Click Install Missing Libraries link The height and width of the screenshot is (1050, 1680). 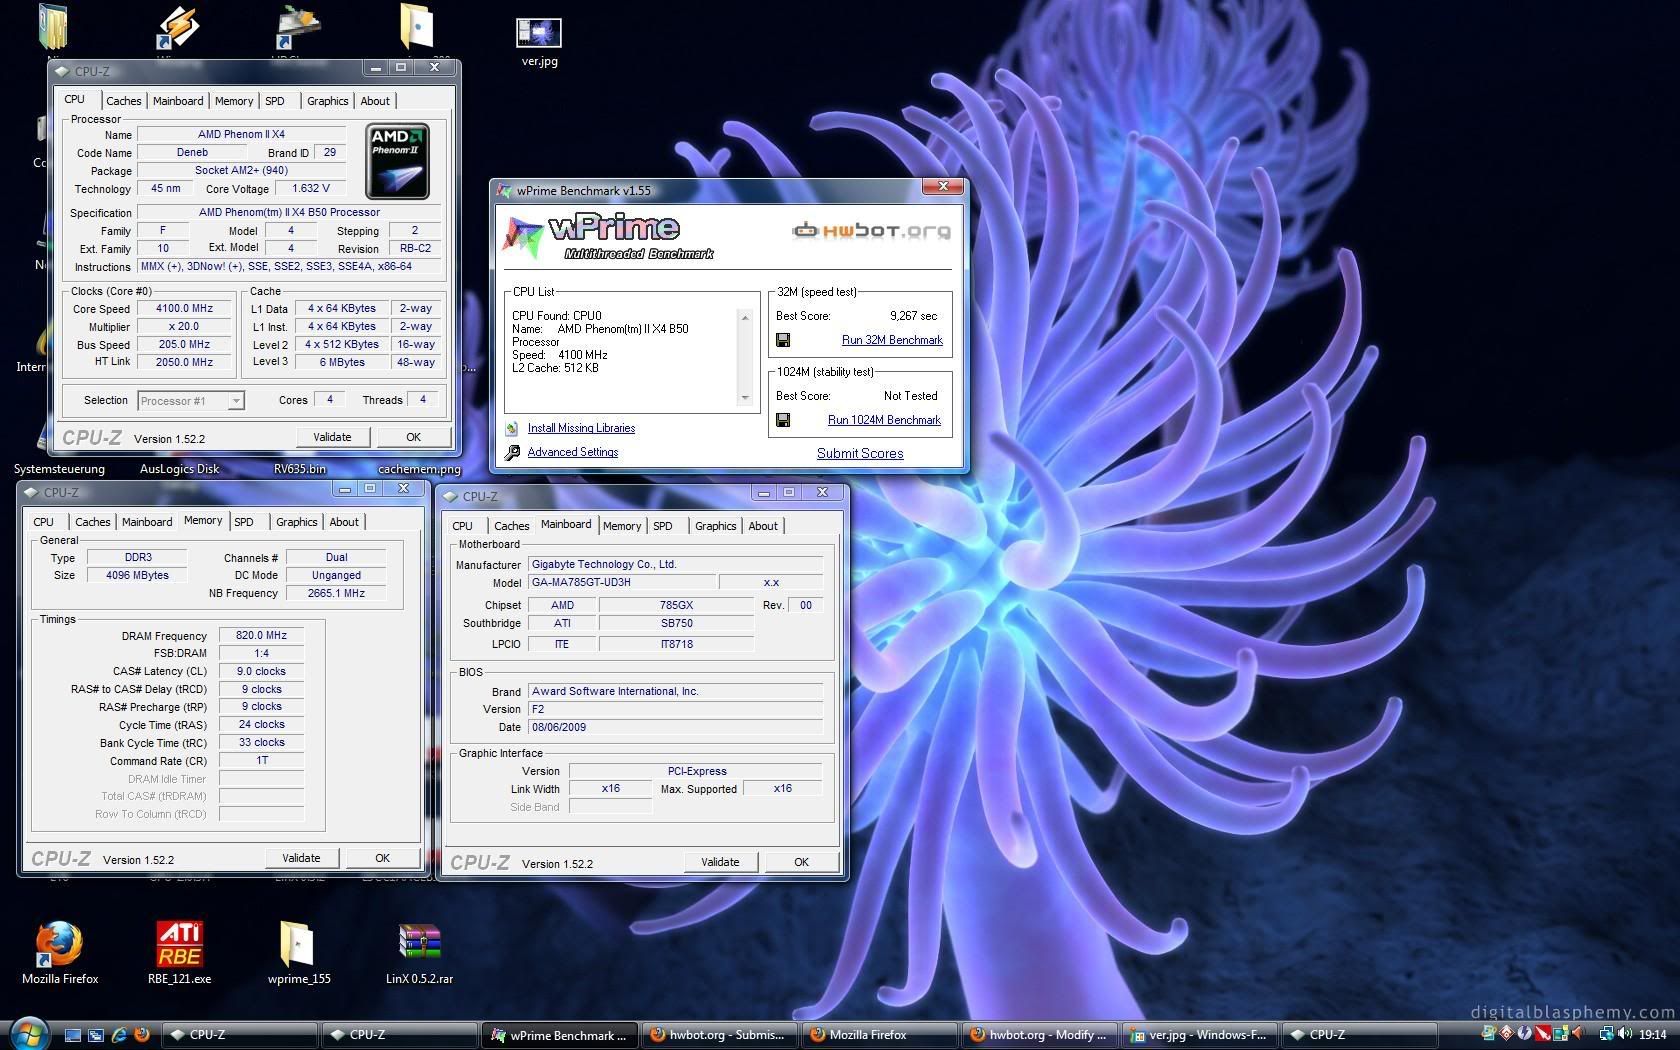pyautogui.click(x=581, y=428)
